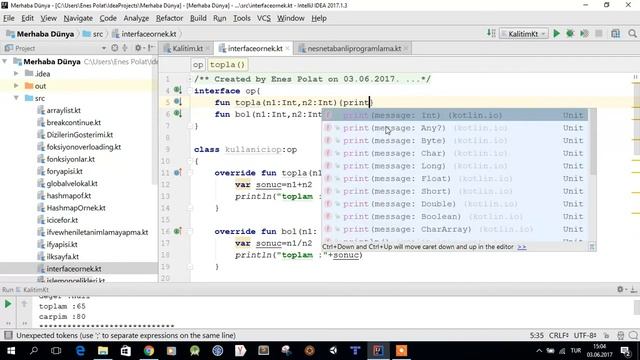This screenshot has height=360, width=640.
Task: Open Microsoft Edge from taskbar
Action: pos(80,351)
